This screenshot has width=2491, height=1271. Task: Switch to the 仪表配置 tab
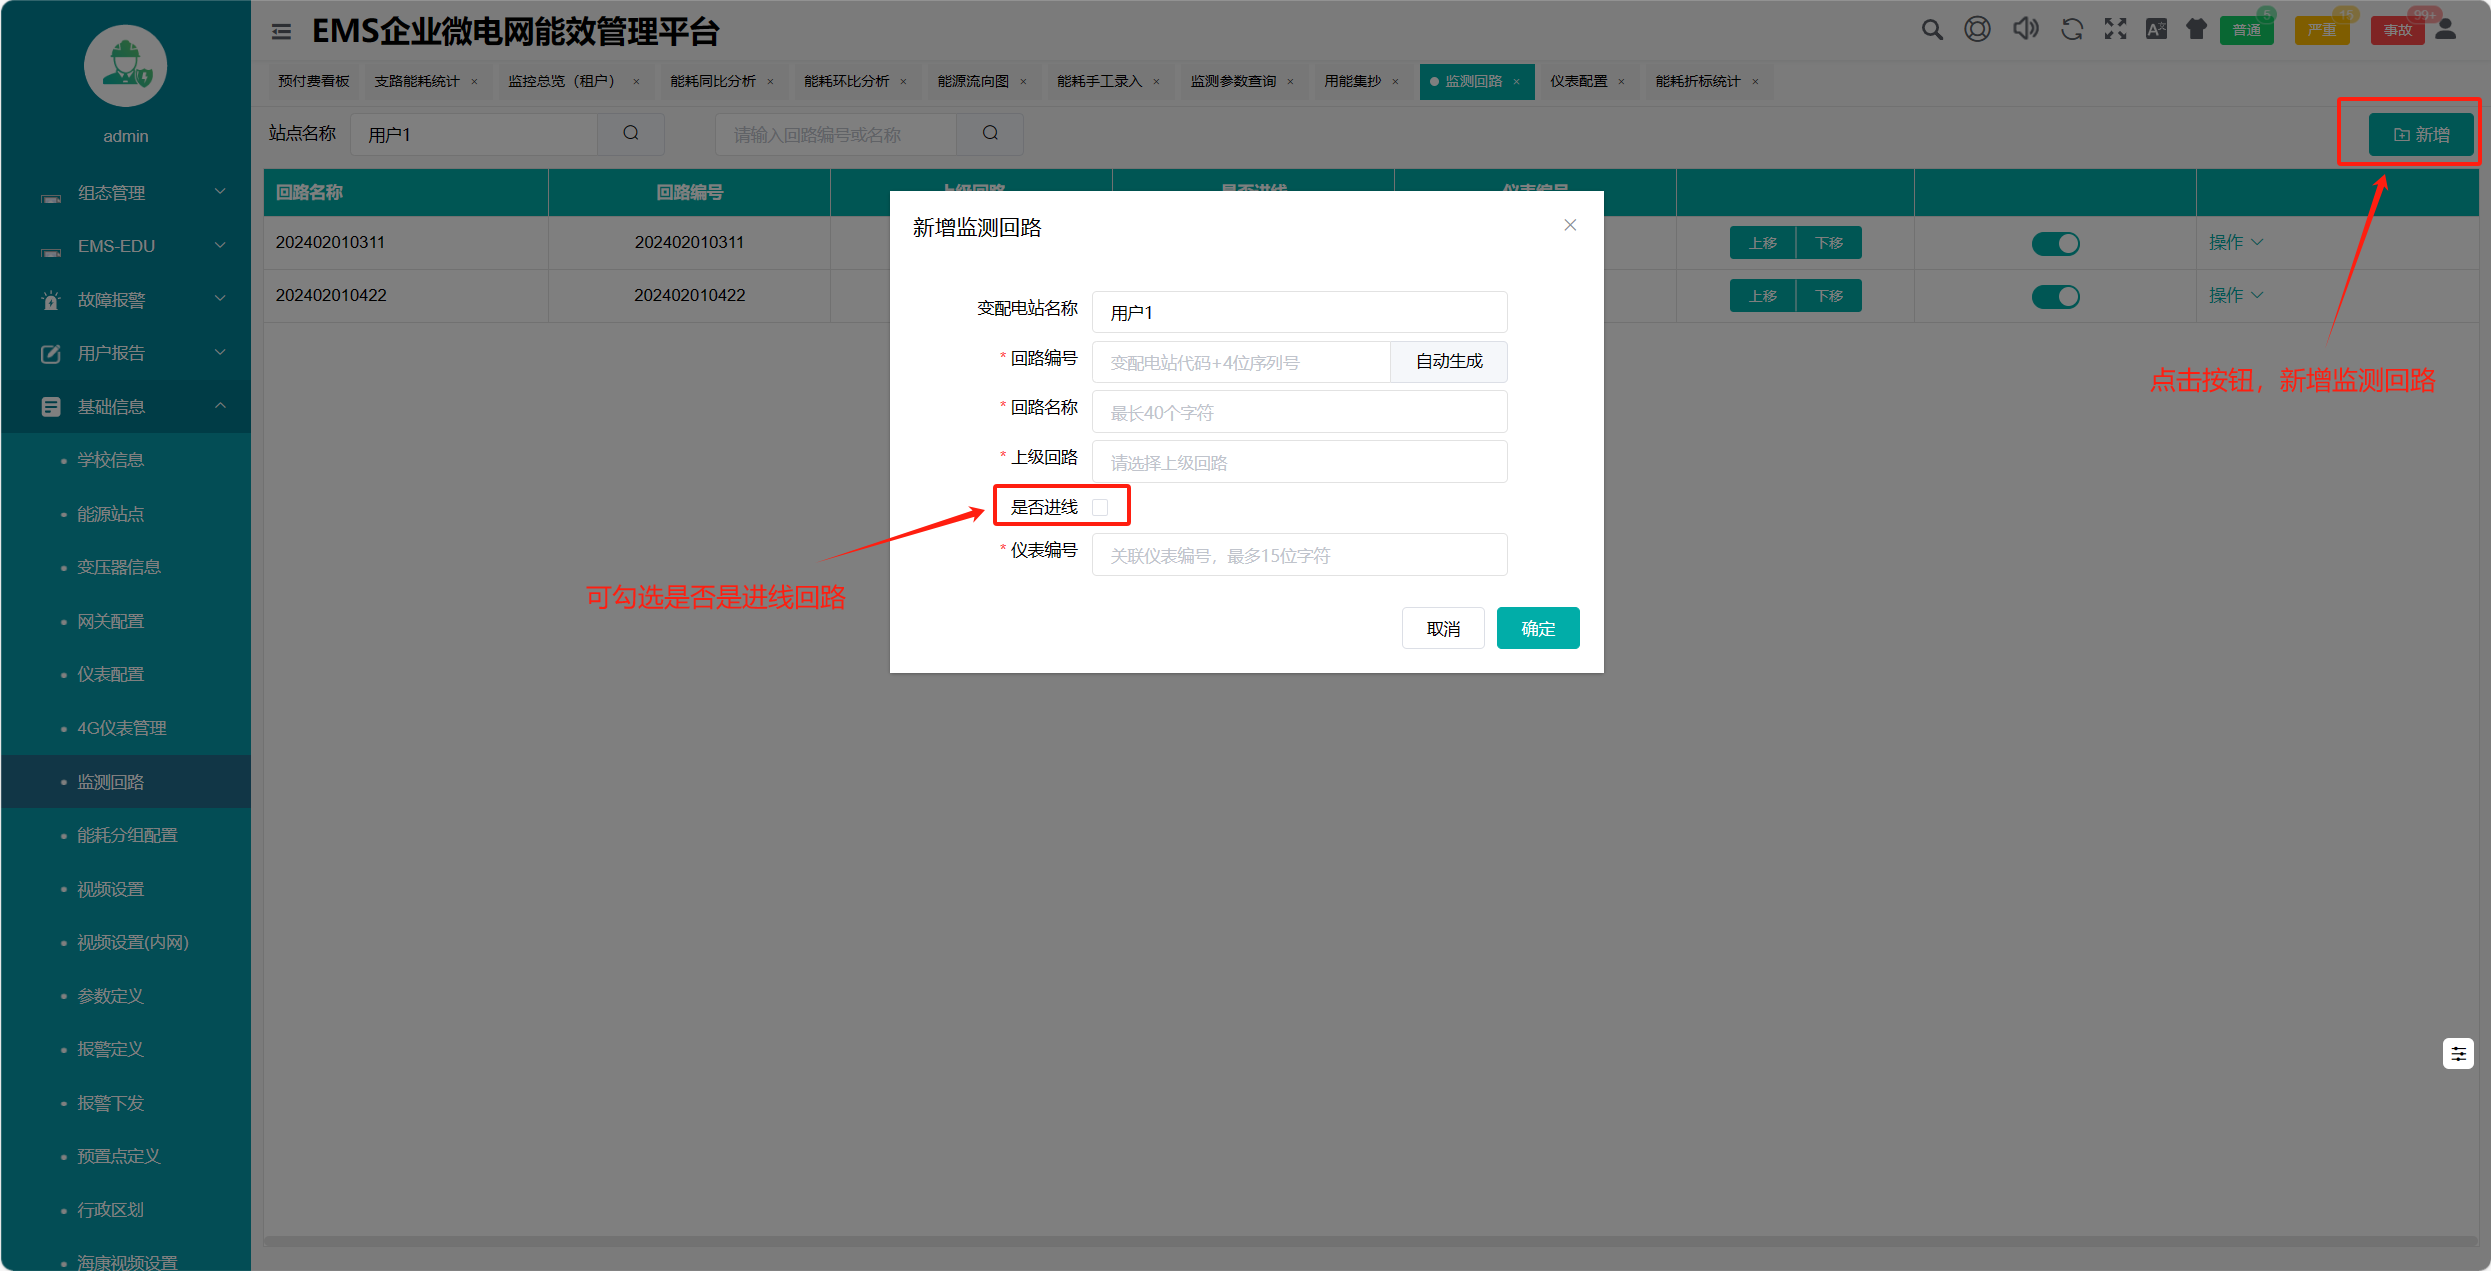(x=1578, y=81)
